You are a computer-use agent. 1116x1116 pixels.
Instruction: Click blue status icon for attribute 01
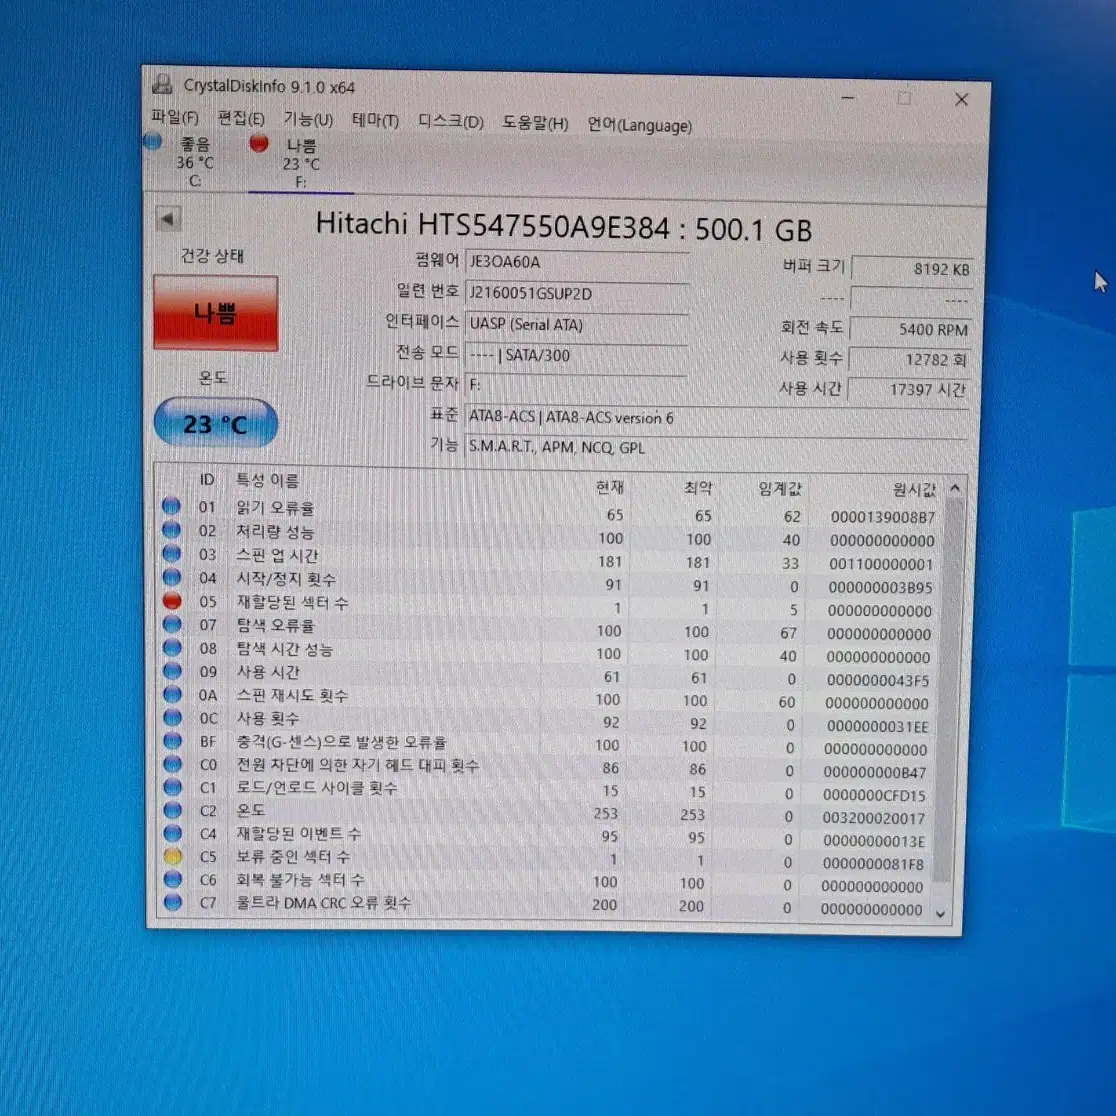tap(171, 506)
